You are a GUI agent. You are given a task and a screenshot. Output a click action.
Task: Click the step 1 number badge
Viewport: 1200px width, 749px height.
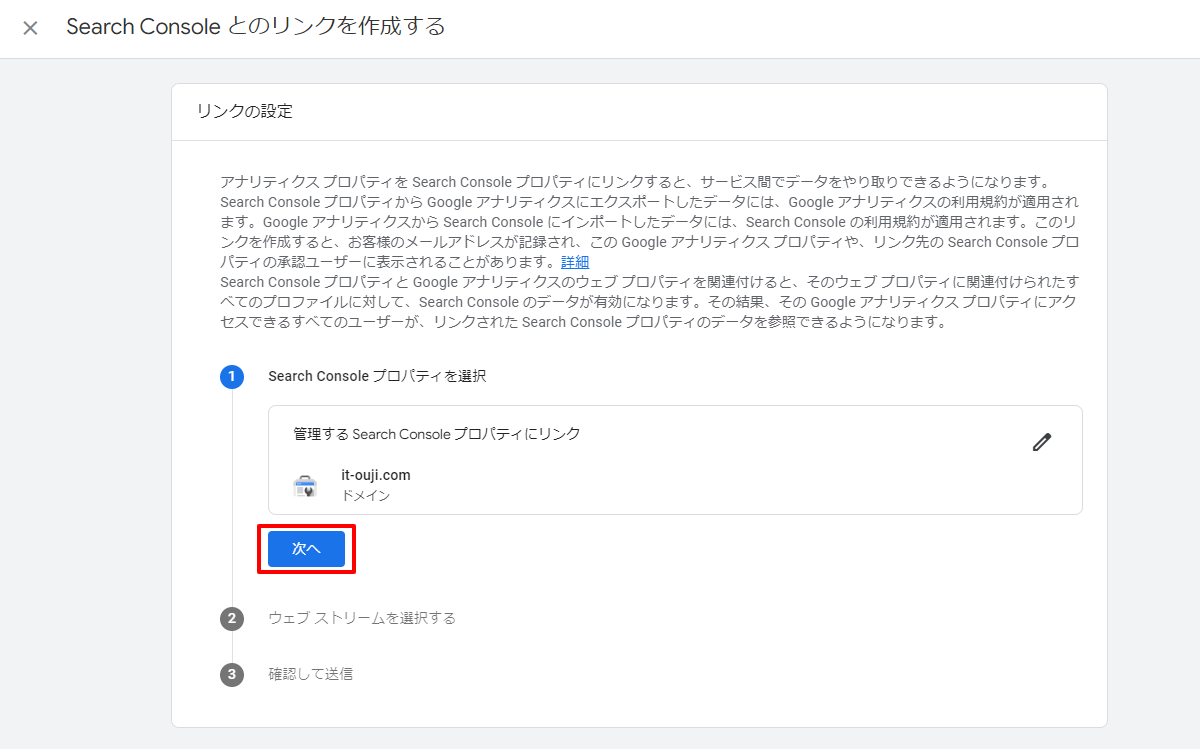(232, 376)
